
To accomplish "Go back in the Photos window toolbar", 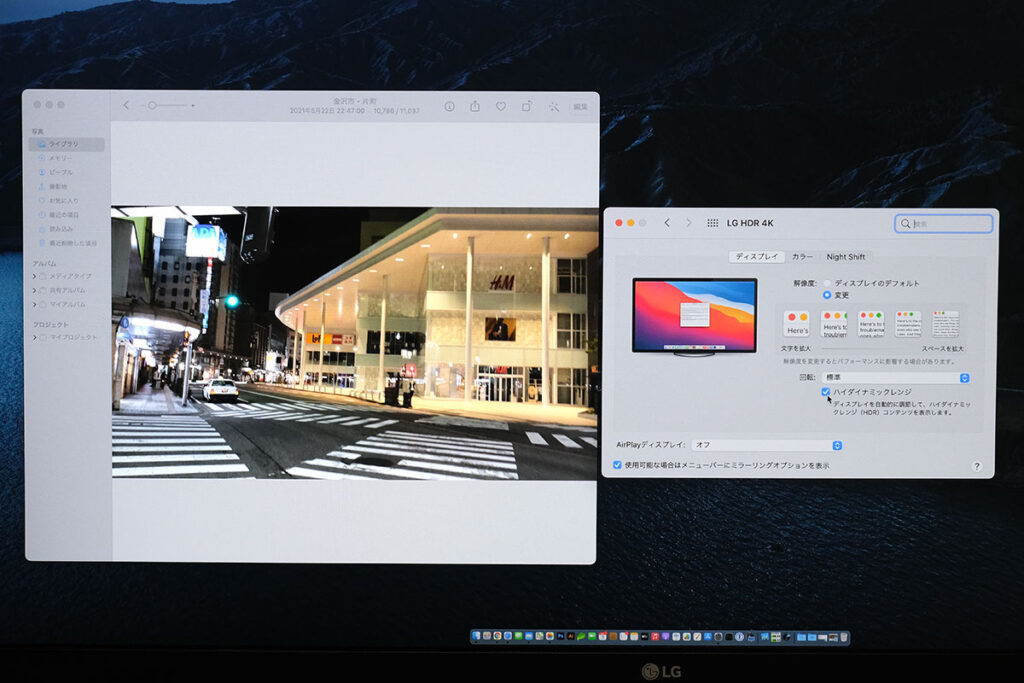I will (126, 104).
